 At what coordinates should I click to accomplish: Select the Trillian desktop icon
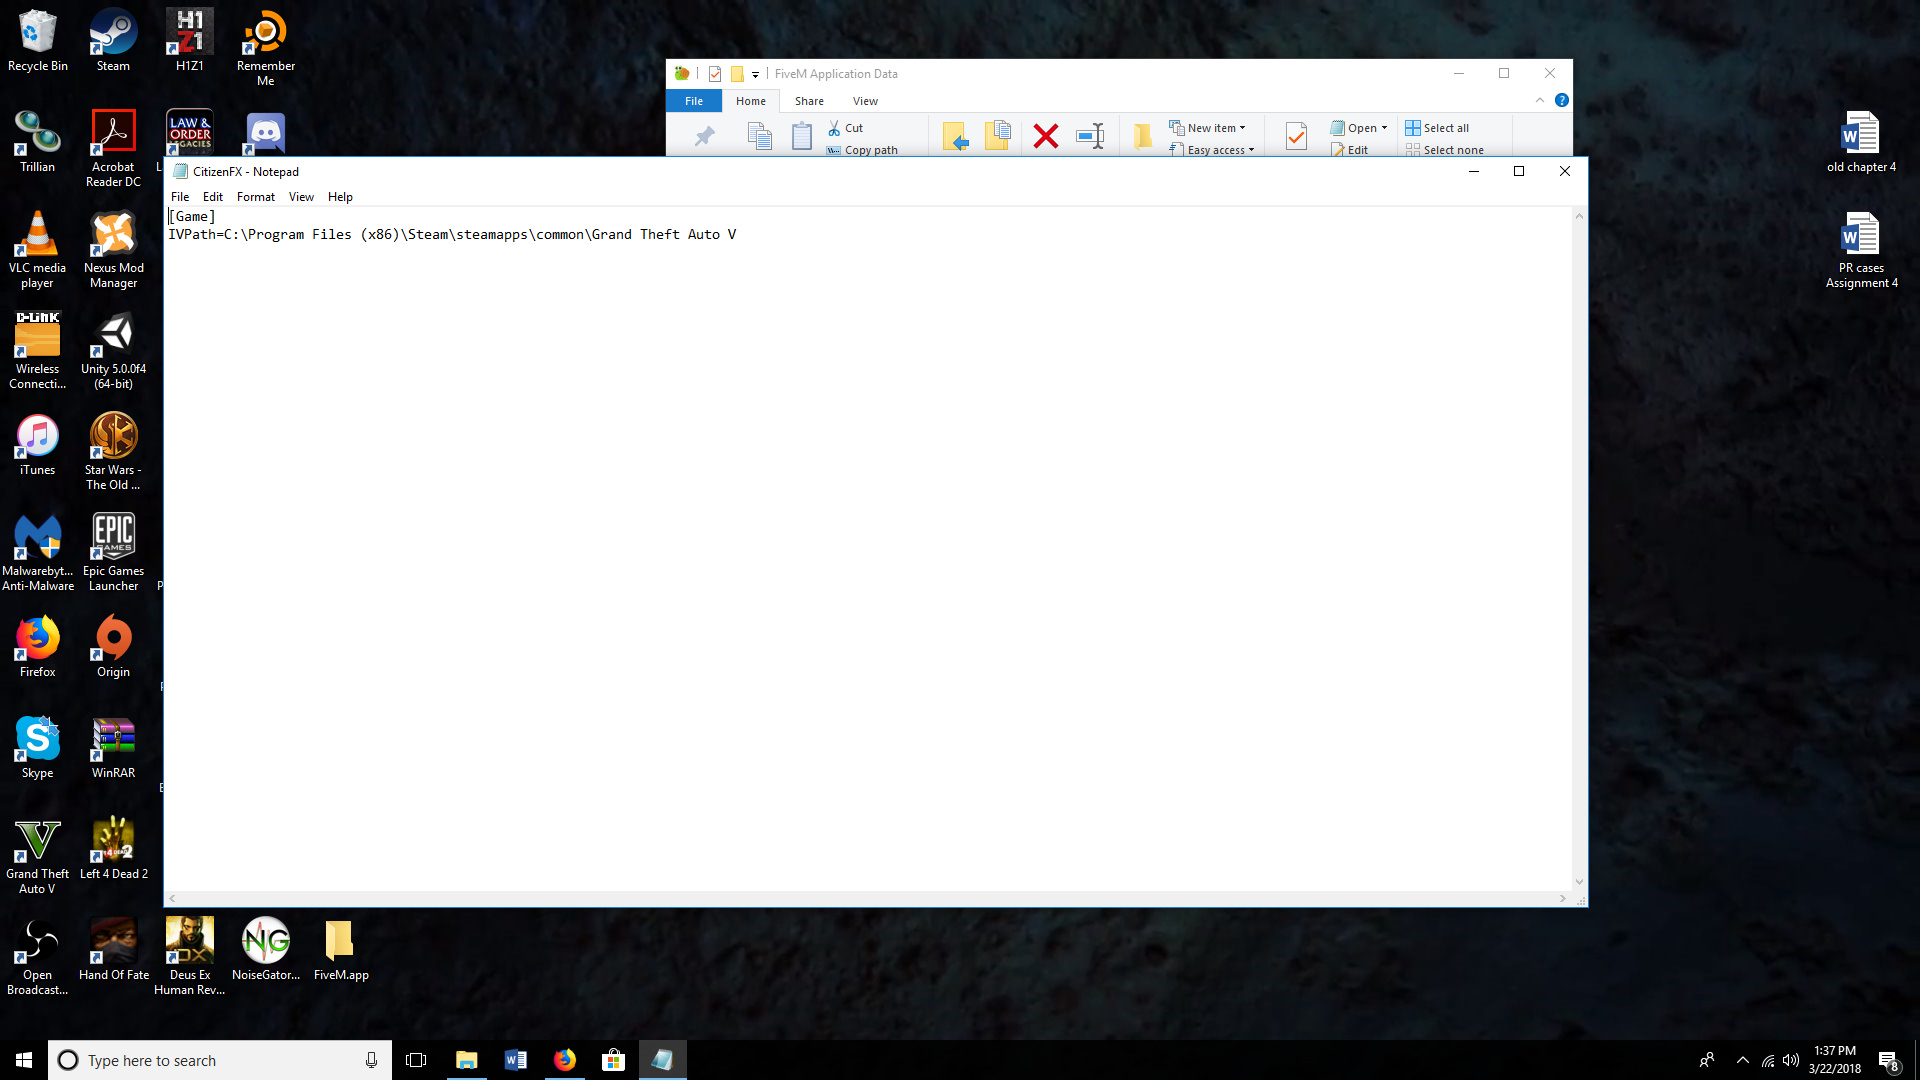click(x=38, y=141)
